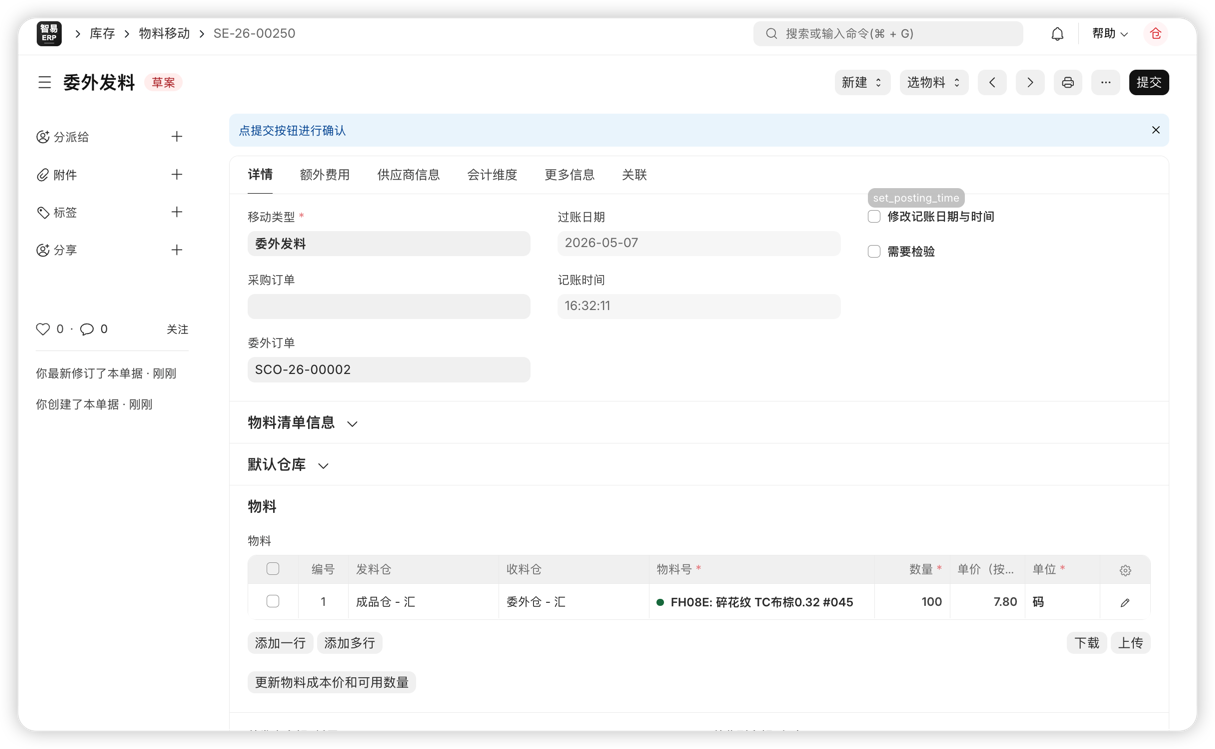Edit row 1 with pencil icon
1215x749 pixels.
pos(1125,603)
